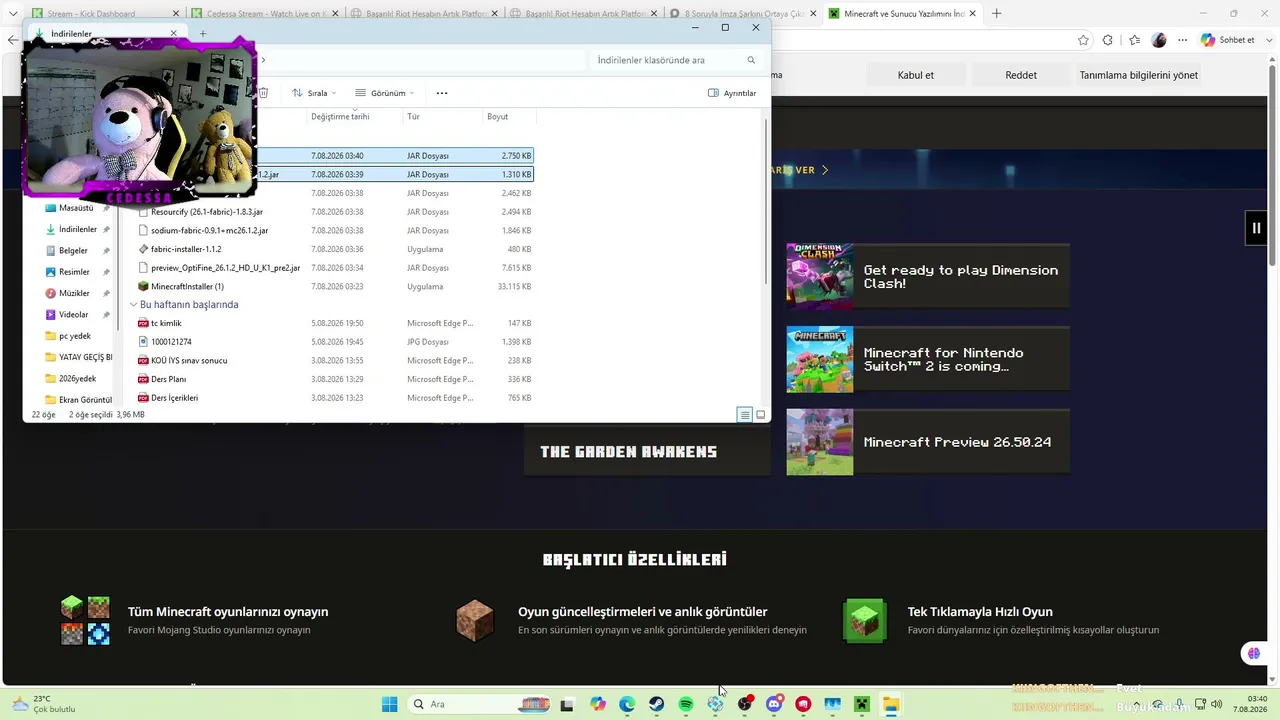Screen dimensions: 1280x720
Task: Switch to 'Stream - Kick Dashboard' browser tab
Action: [107, 14]
